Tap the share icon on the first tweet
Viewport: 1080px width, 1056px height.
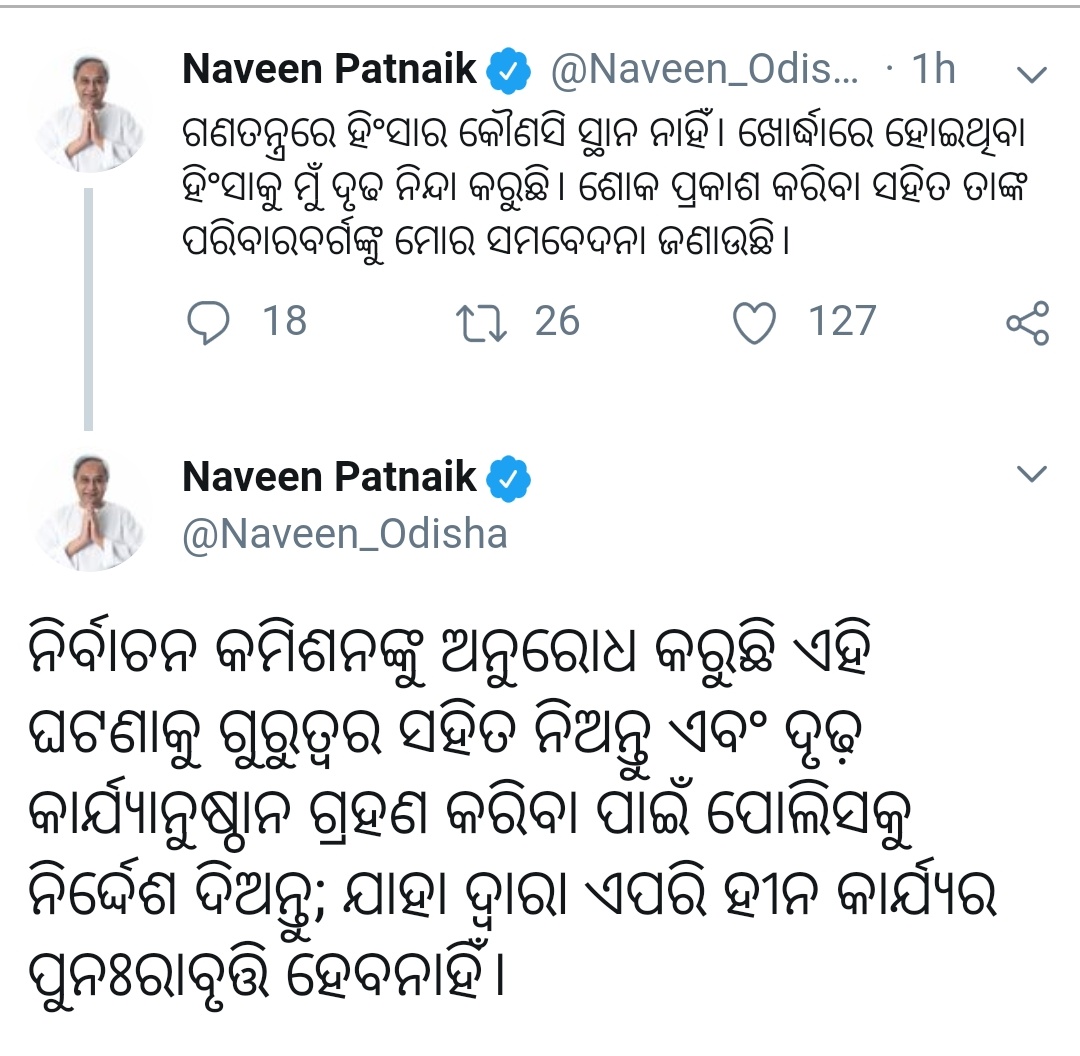[x=1027, y=323]
